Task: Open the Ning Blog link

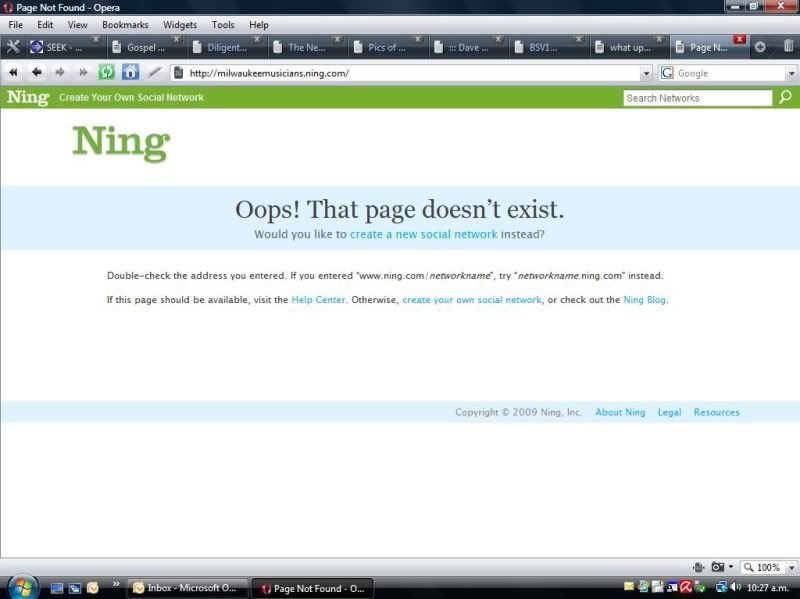Action: pyautogui.click(x=645, y=300)
